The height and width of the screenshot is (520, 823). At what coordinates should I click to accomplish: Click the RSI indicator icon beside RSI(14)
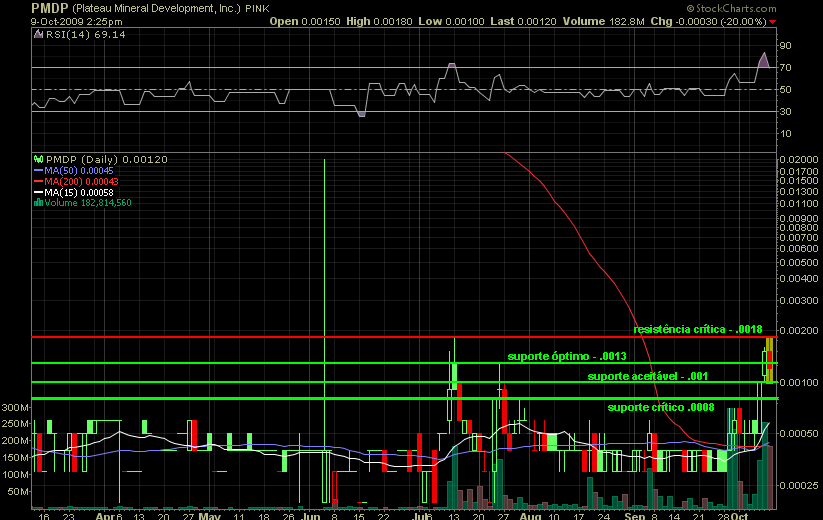[x=38, y=35]
